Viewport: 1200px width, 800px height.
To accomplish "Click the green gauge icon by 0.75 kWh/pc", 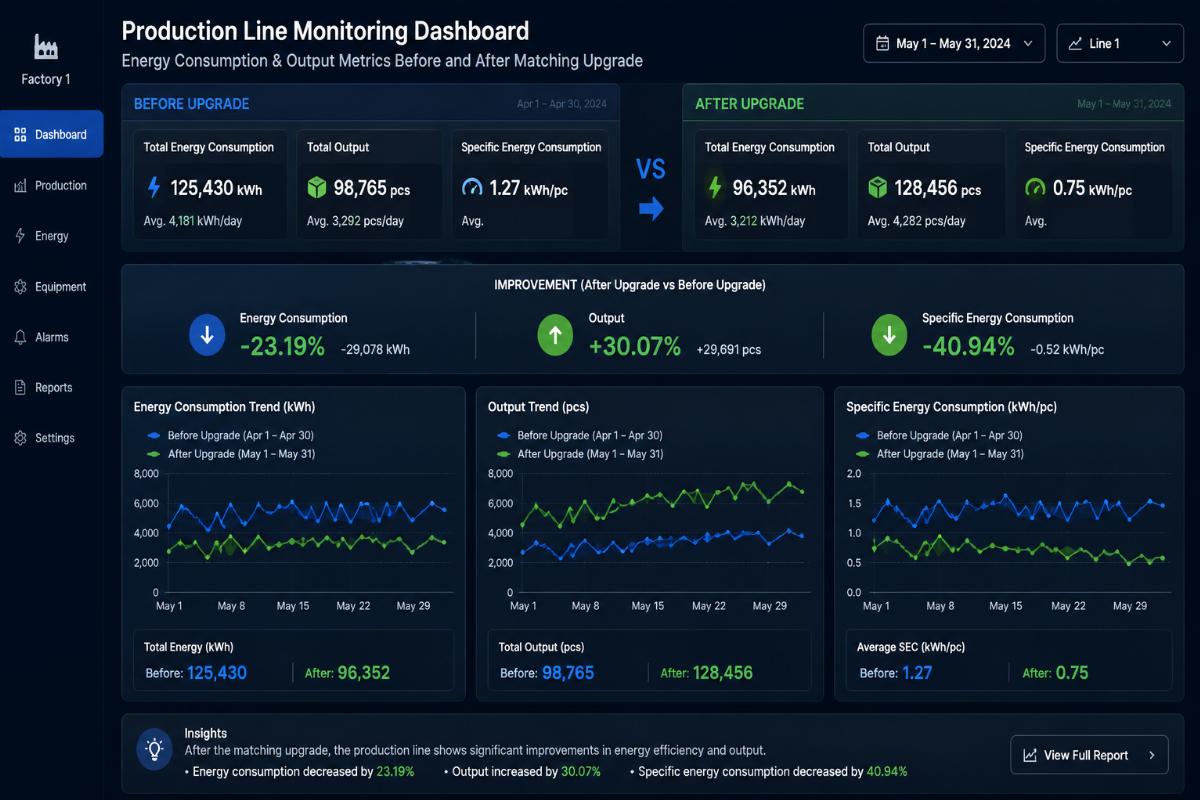I will tap(1036, 188).
